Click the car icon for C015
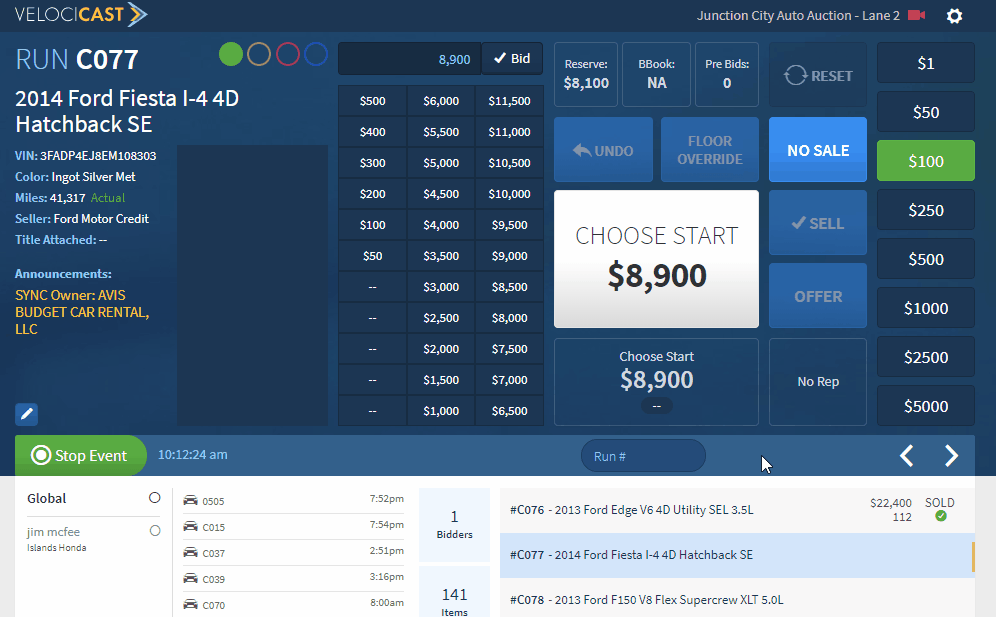 click(x=190, y=527)
